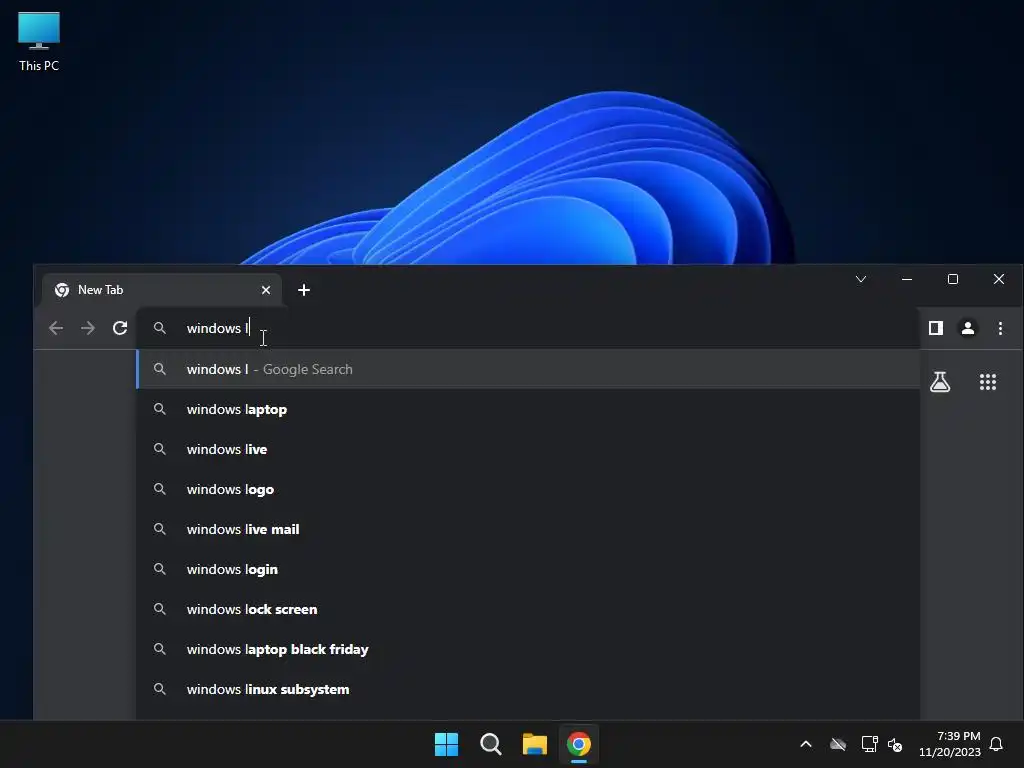Open Chrome three-dot menu
The height and width of the screenshot is (768, 1024).
click(x=1000, y=328)
